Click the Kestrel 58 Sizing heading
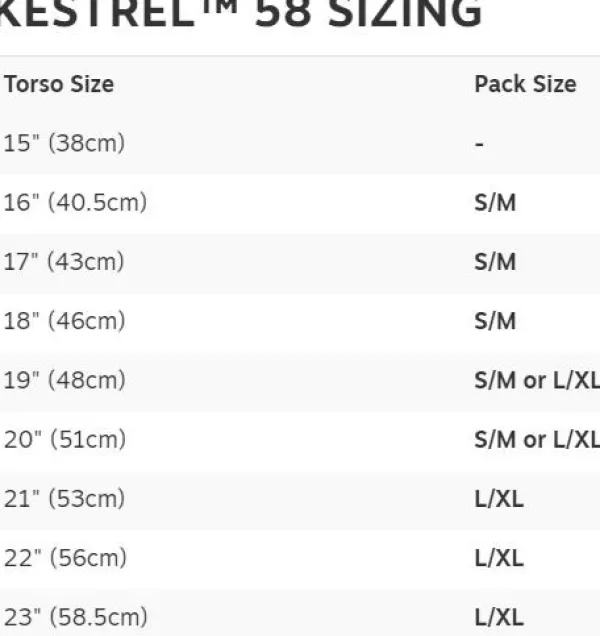The height and width of the screenshot is (636, 600). point(240,14)
